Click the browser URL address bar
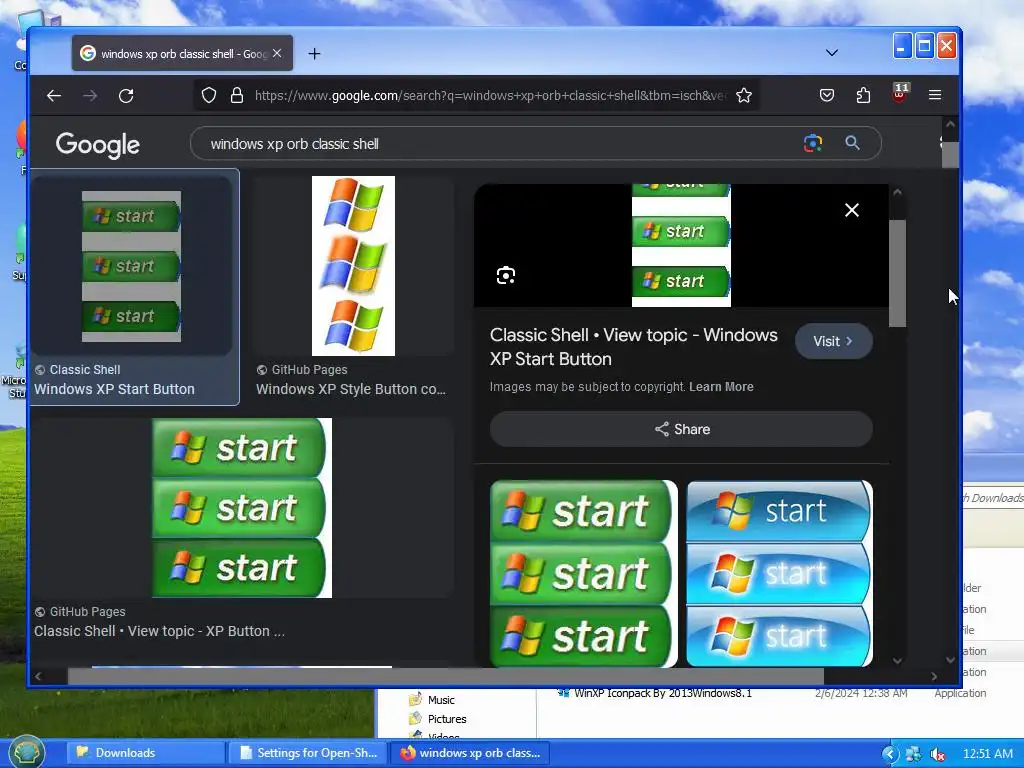 [490, 95]
